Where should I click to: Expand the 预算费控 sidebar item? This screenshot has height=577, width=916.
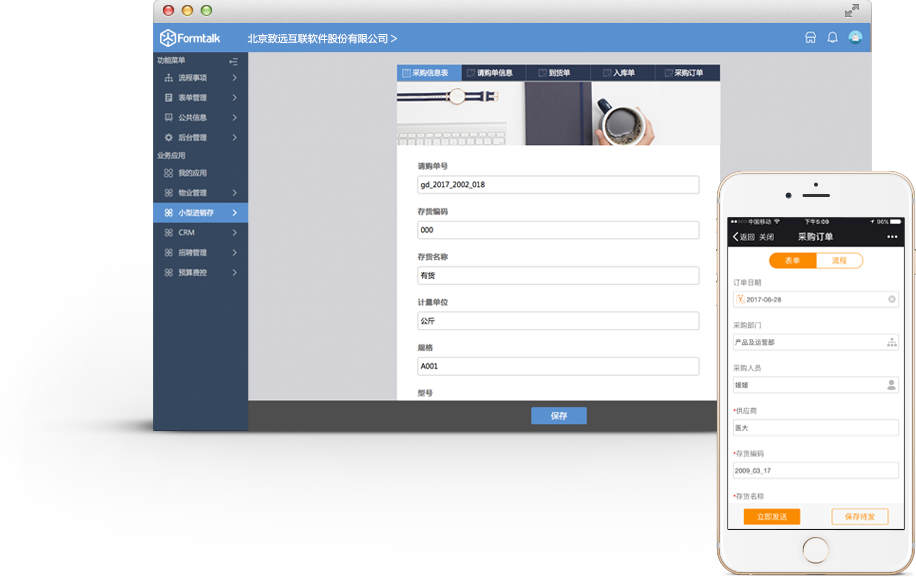point(200,272)
